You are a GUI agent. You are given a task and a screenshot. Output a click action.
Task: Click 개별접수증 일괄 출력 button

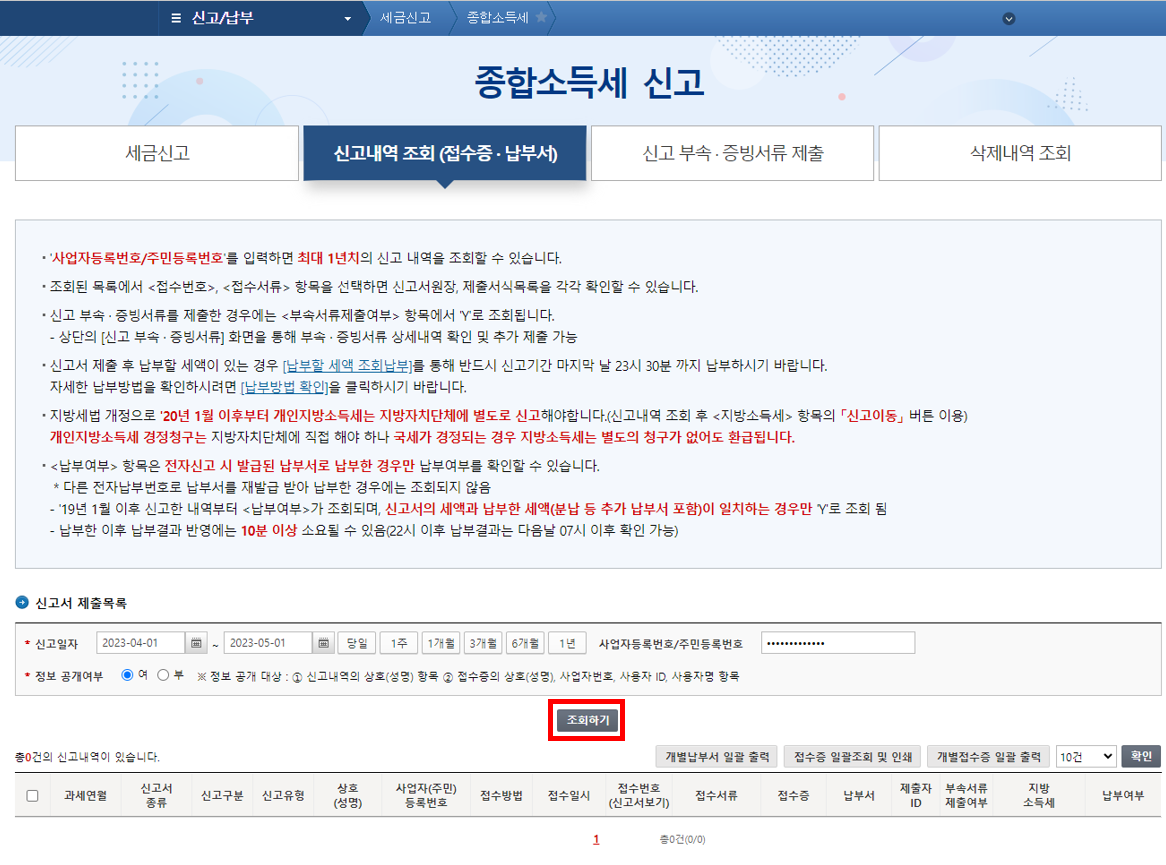(988, 756)
